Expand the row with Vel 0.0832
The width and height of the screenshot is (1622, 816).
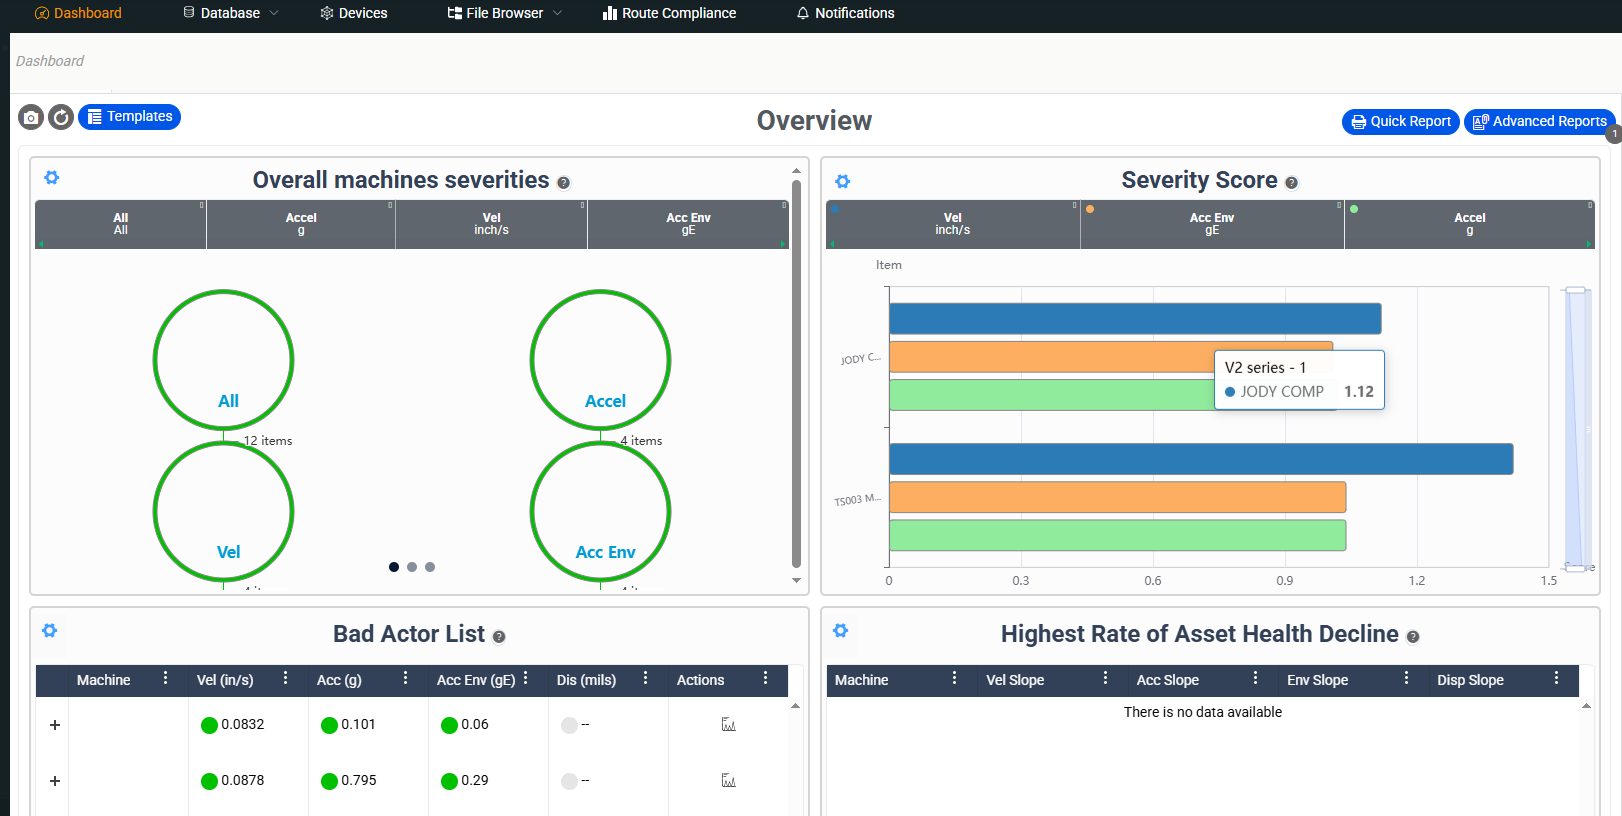click(x=55, y=725)
